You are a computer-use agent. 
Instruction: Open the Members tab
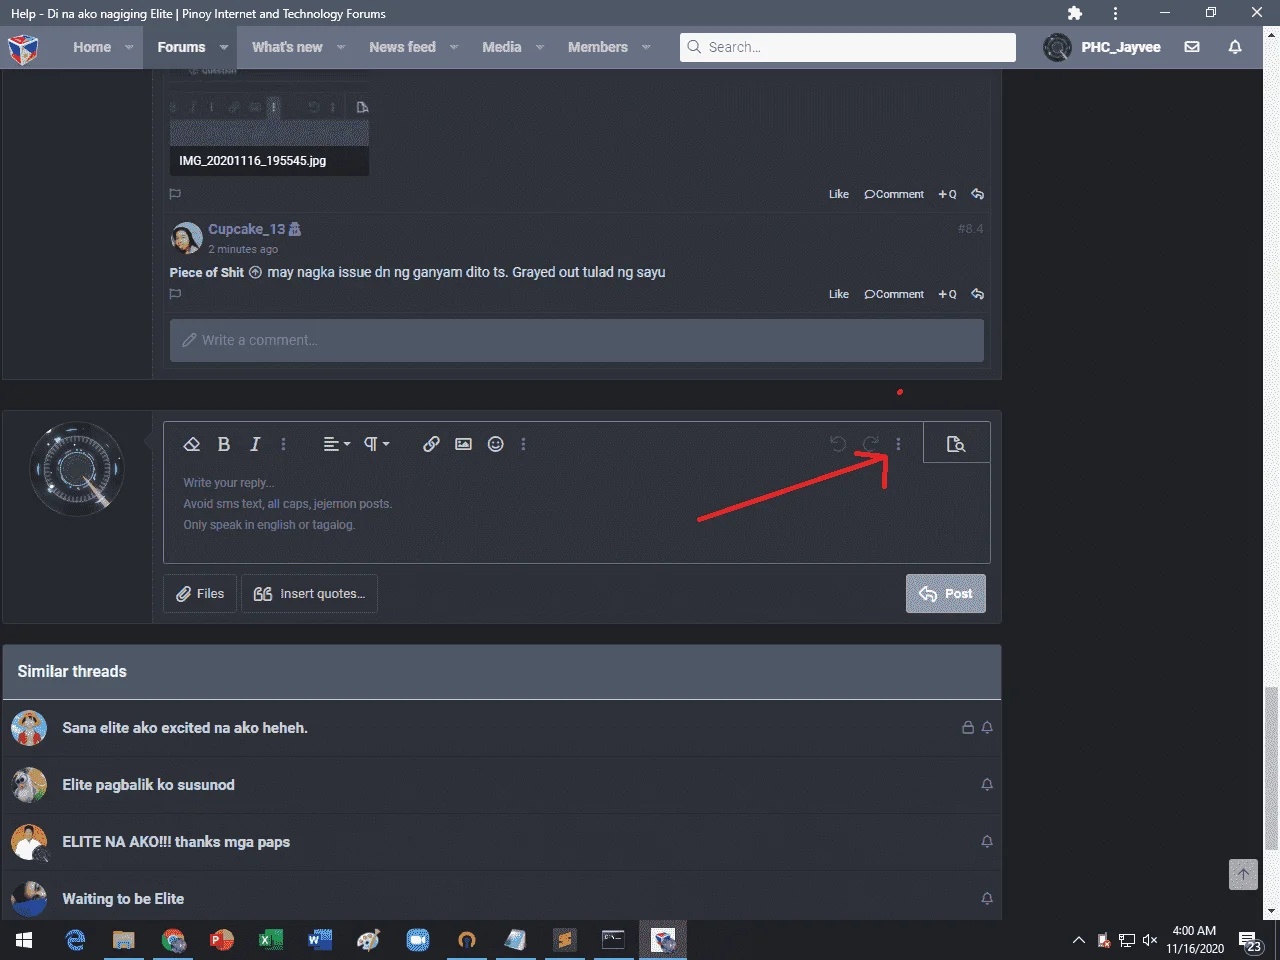click(598, 47)
